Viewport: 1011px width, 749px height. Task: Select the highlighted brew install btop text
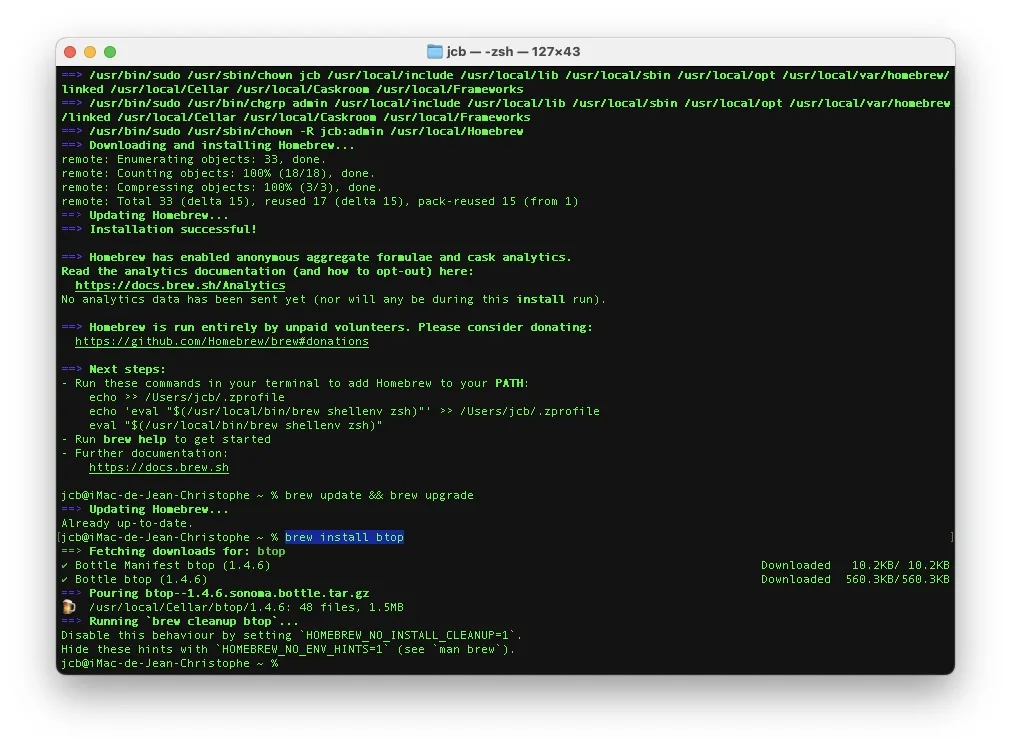point(343,537)
